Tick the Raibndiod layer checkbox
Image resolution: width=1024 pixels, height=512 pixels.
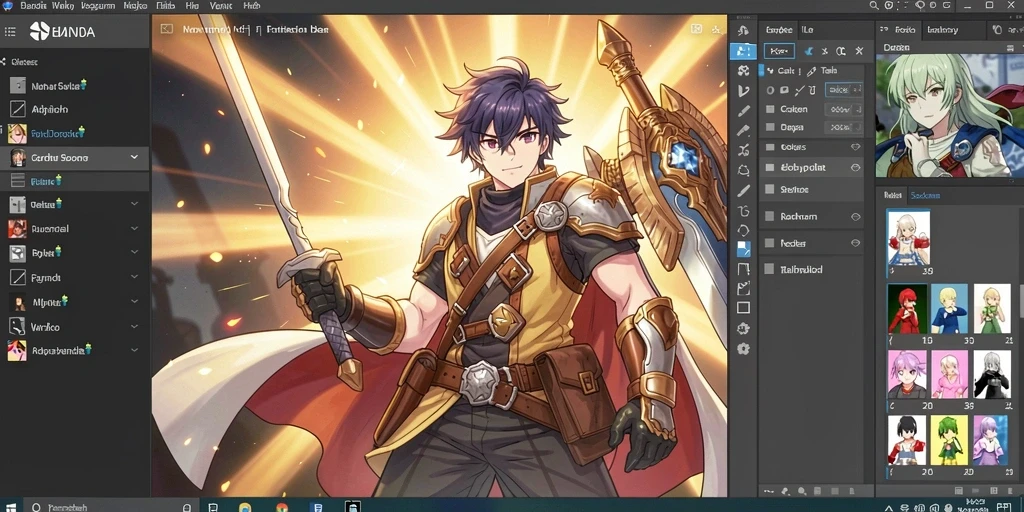[x=769, y=269]
